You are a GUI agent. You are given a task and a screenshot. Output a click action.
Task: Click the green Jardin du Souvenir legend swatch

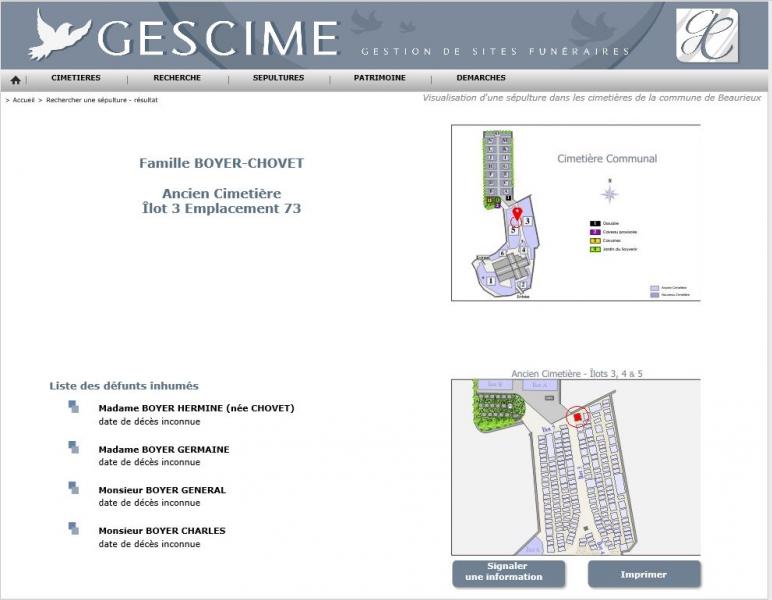[x=595, y=249]
